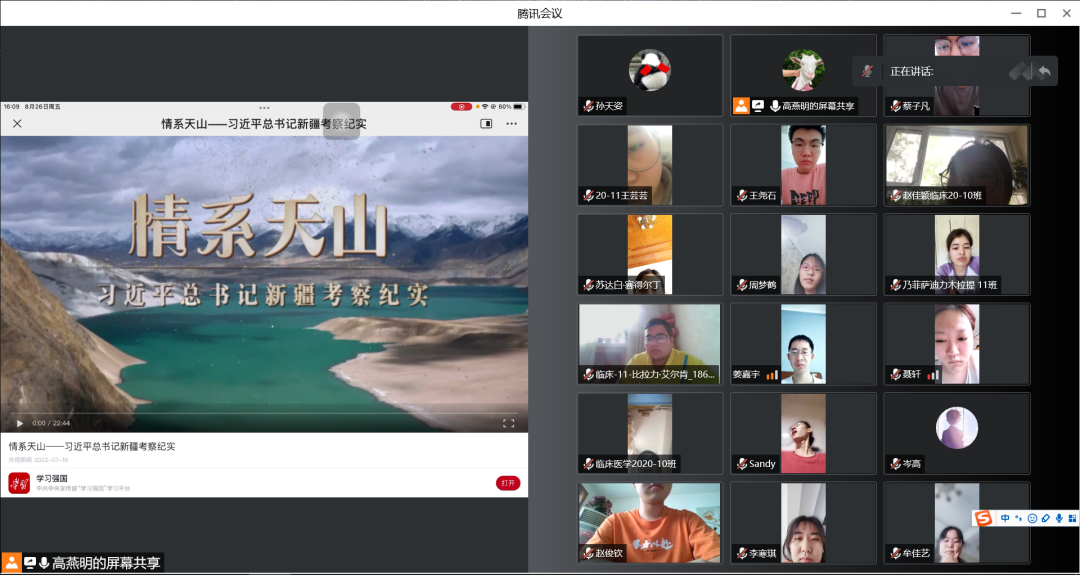Click mic icon beside 高燕明的屏幕共享 label
1080x575 pixels.
tap(43, 563)
